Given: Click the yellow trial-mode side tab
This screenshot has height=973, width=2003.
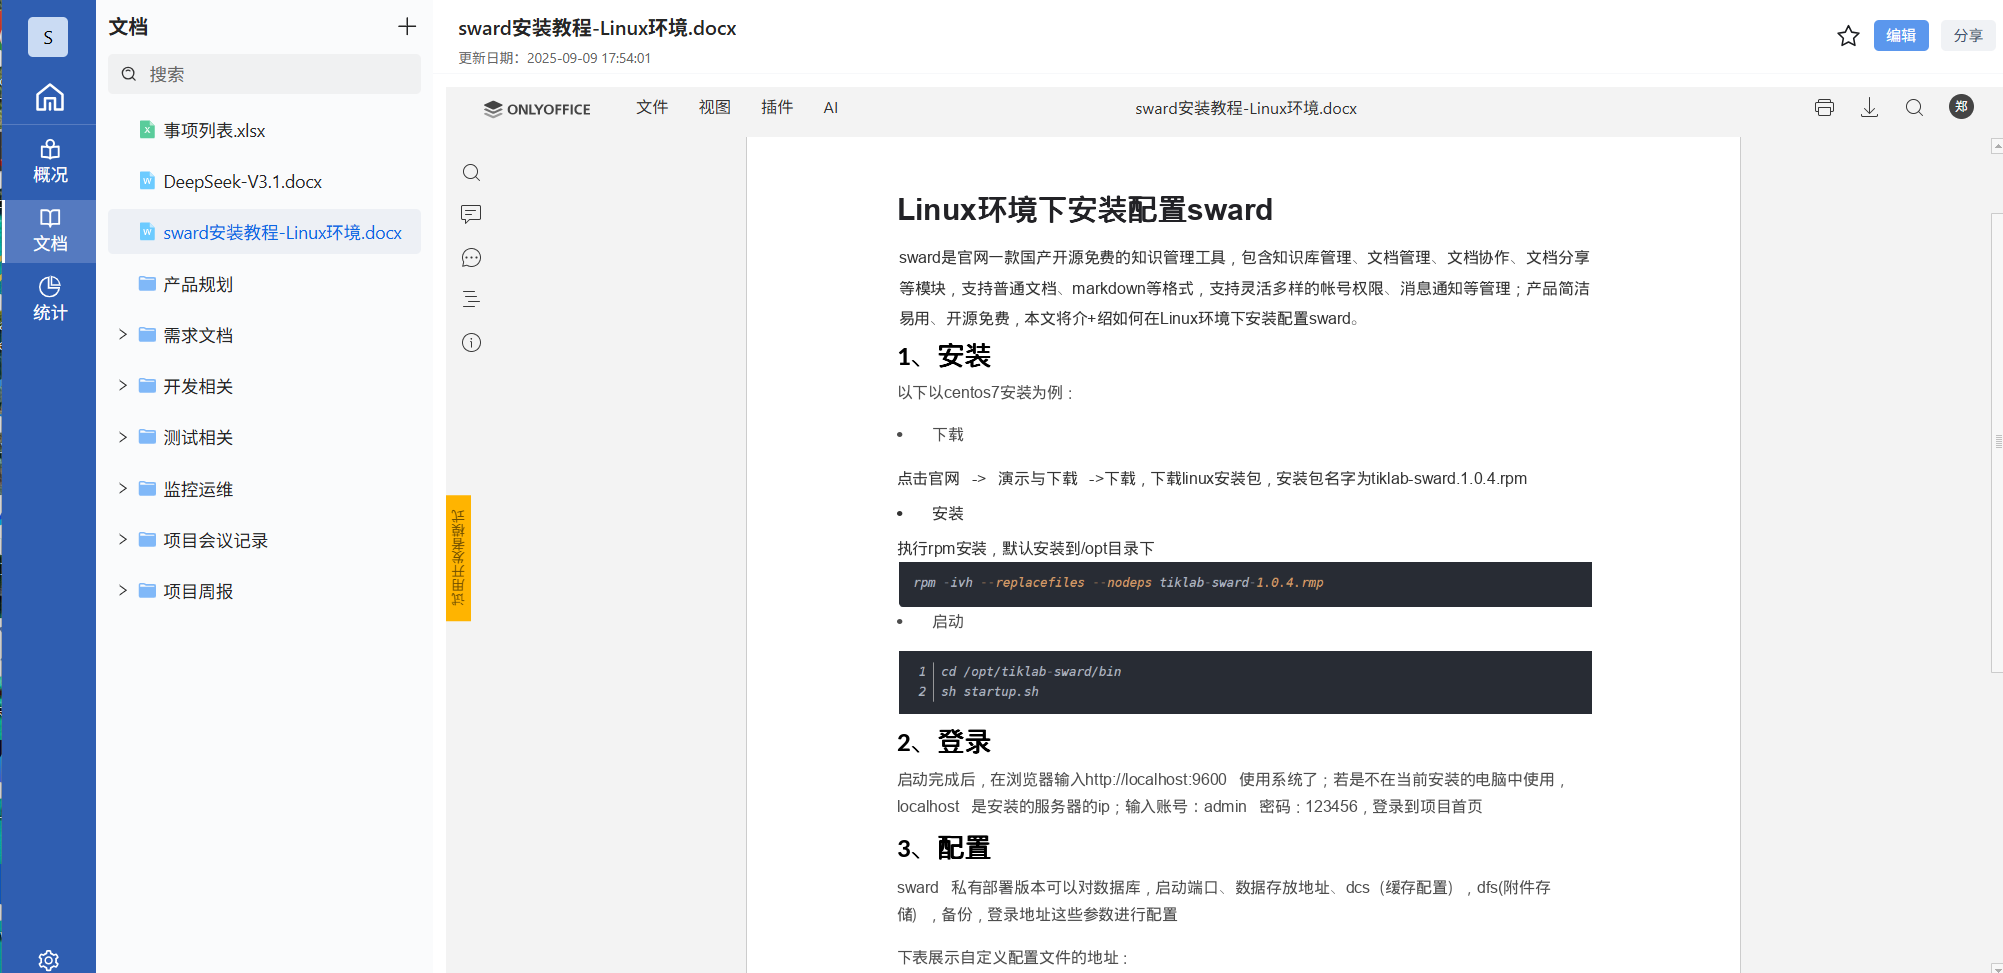Looking at the screenshot, I should [458, 558].
